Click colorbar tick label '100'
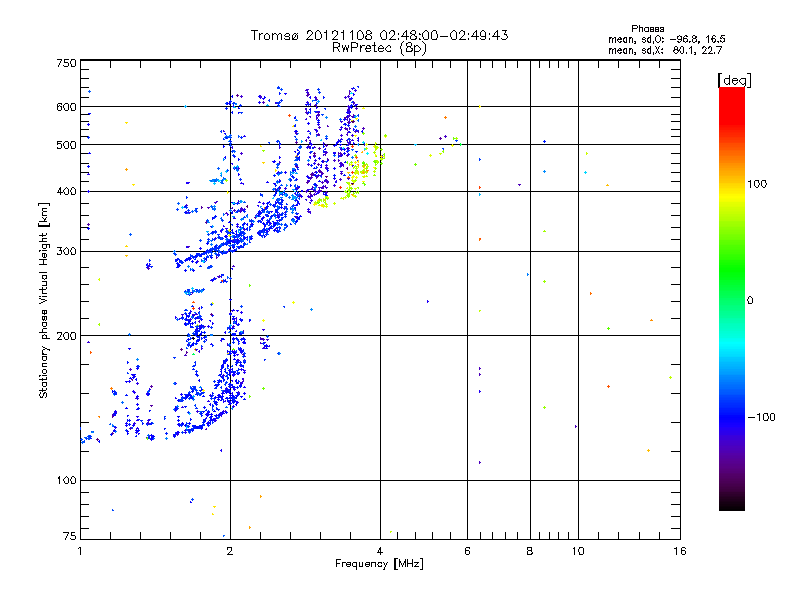This screenshot has height=600, width=800. [x=757, y=184]
